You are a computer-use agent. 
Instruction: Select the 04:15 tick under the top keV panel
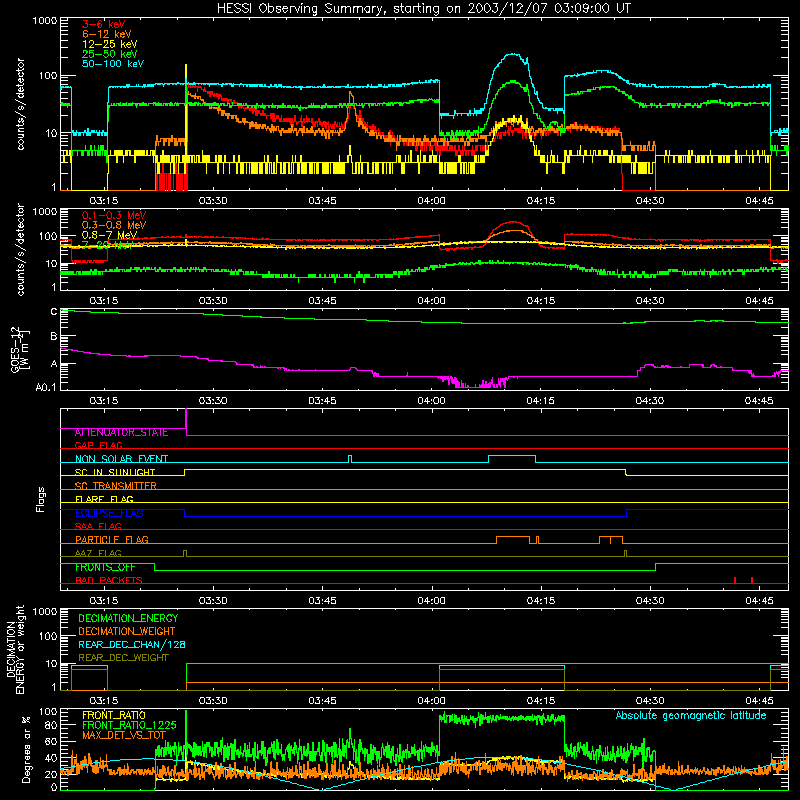(x=540, y=201)
